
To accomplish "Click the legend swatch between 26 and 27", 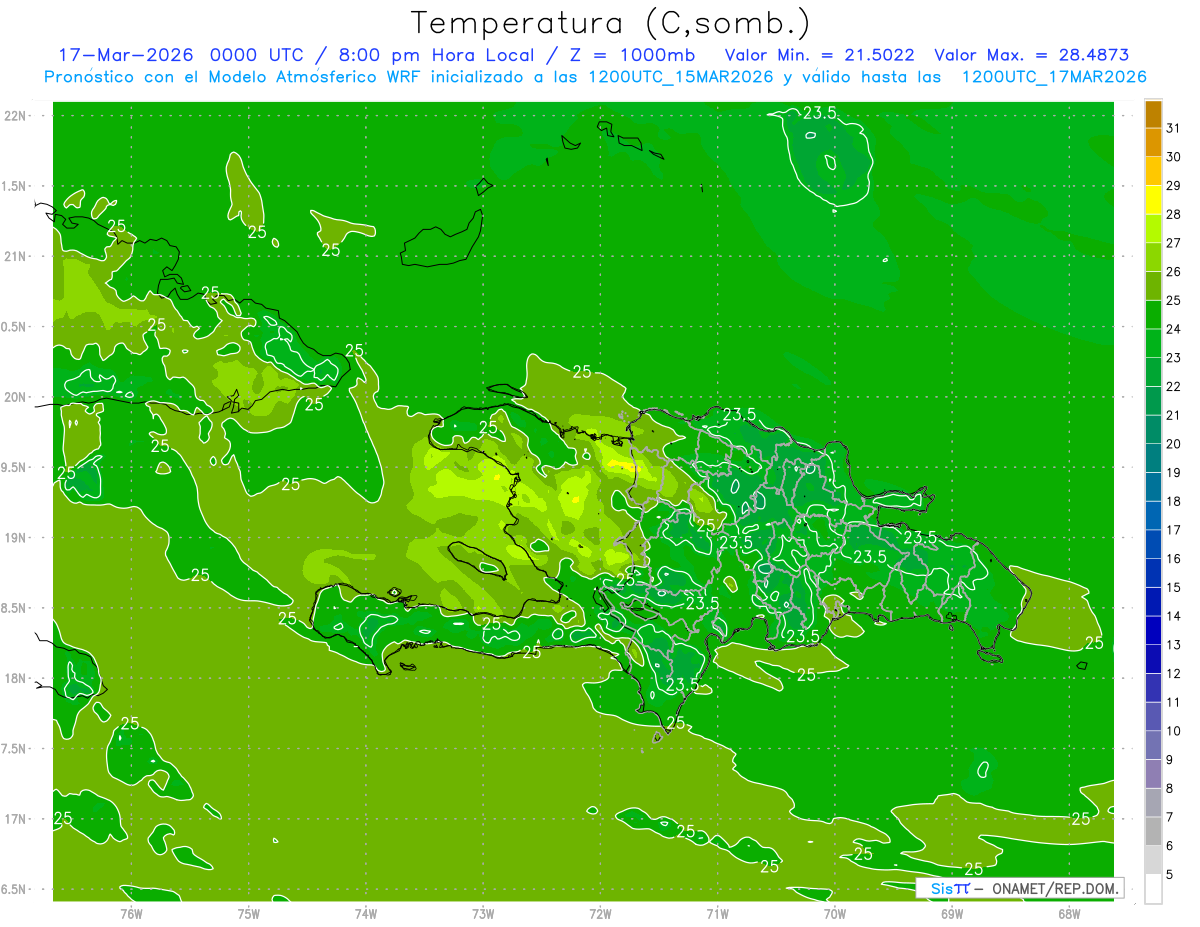I will click(1153, 257).
